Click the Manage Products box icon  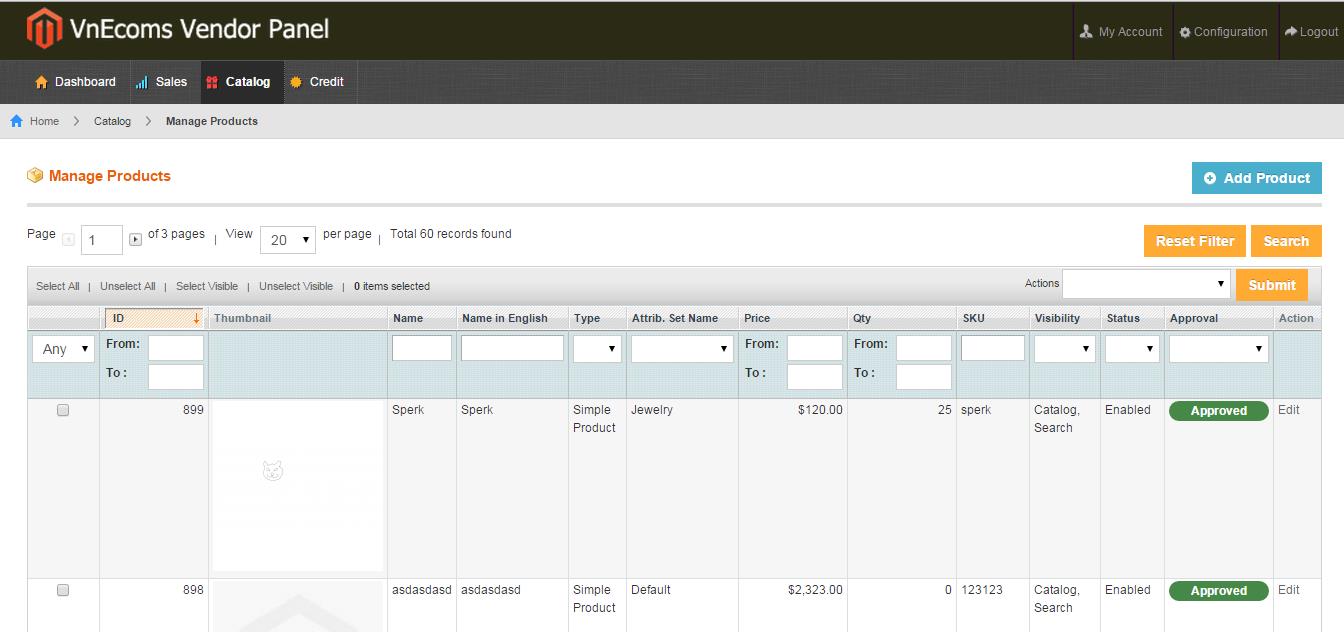click(x=35, y=176)
